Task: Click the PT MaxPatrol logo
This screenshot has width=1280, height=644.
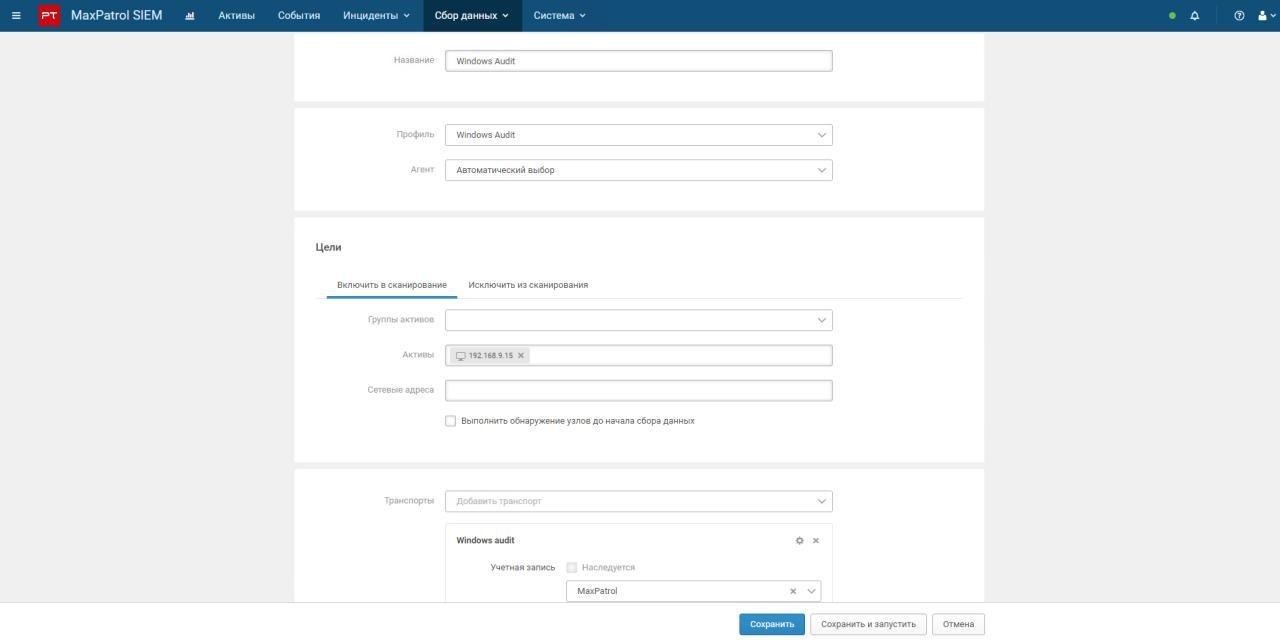Action: (x=49, y=16)
